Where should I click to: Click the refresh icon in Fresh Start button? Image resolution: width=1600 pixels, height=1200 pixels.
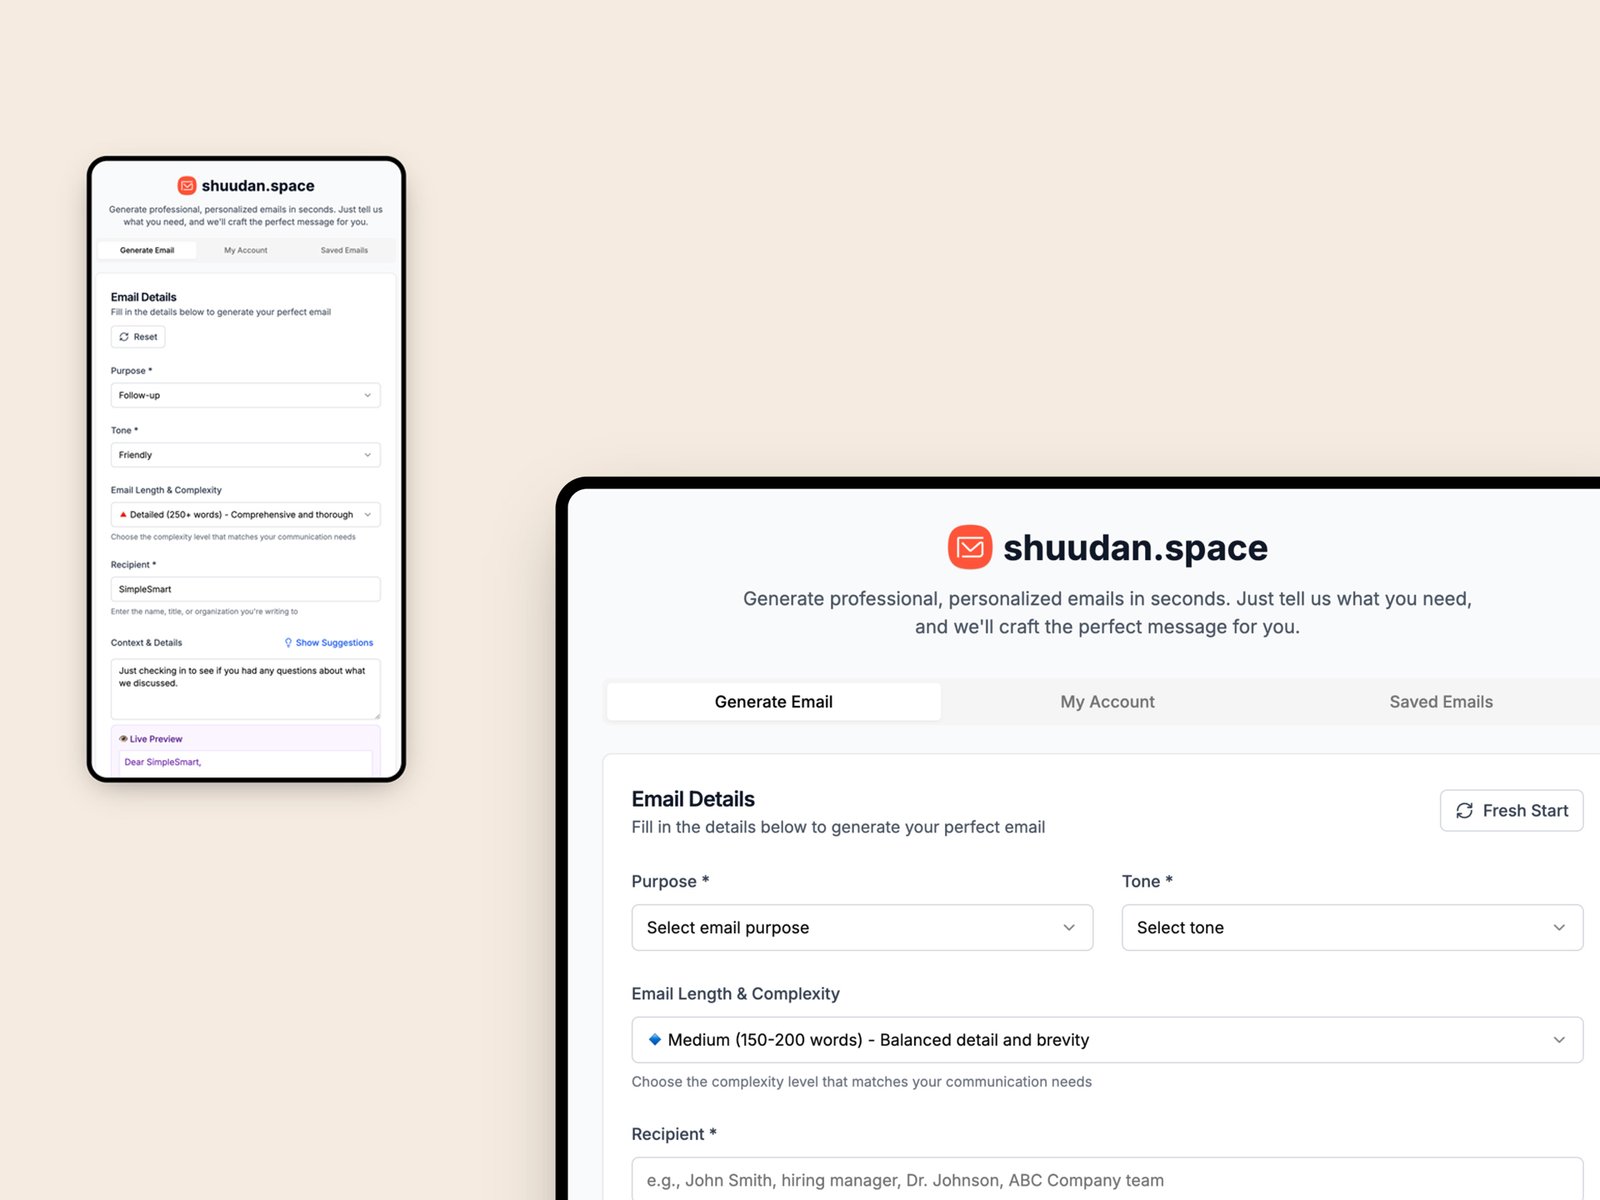tap(1464, 811)
